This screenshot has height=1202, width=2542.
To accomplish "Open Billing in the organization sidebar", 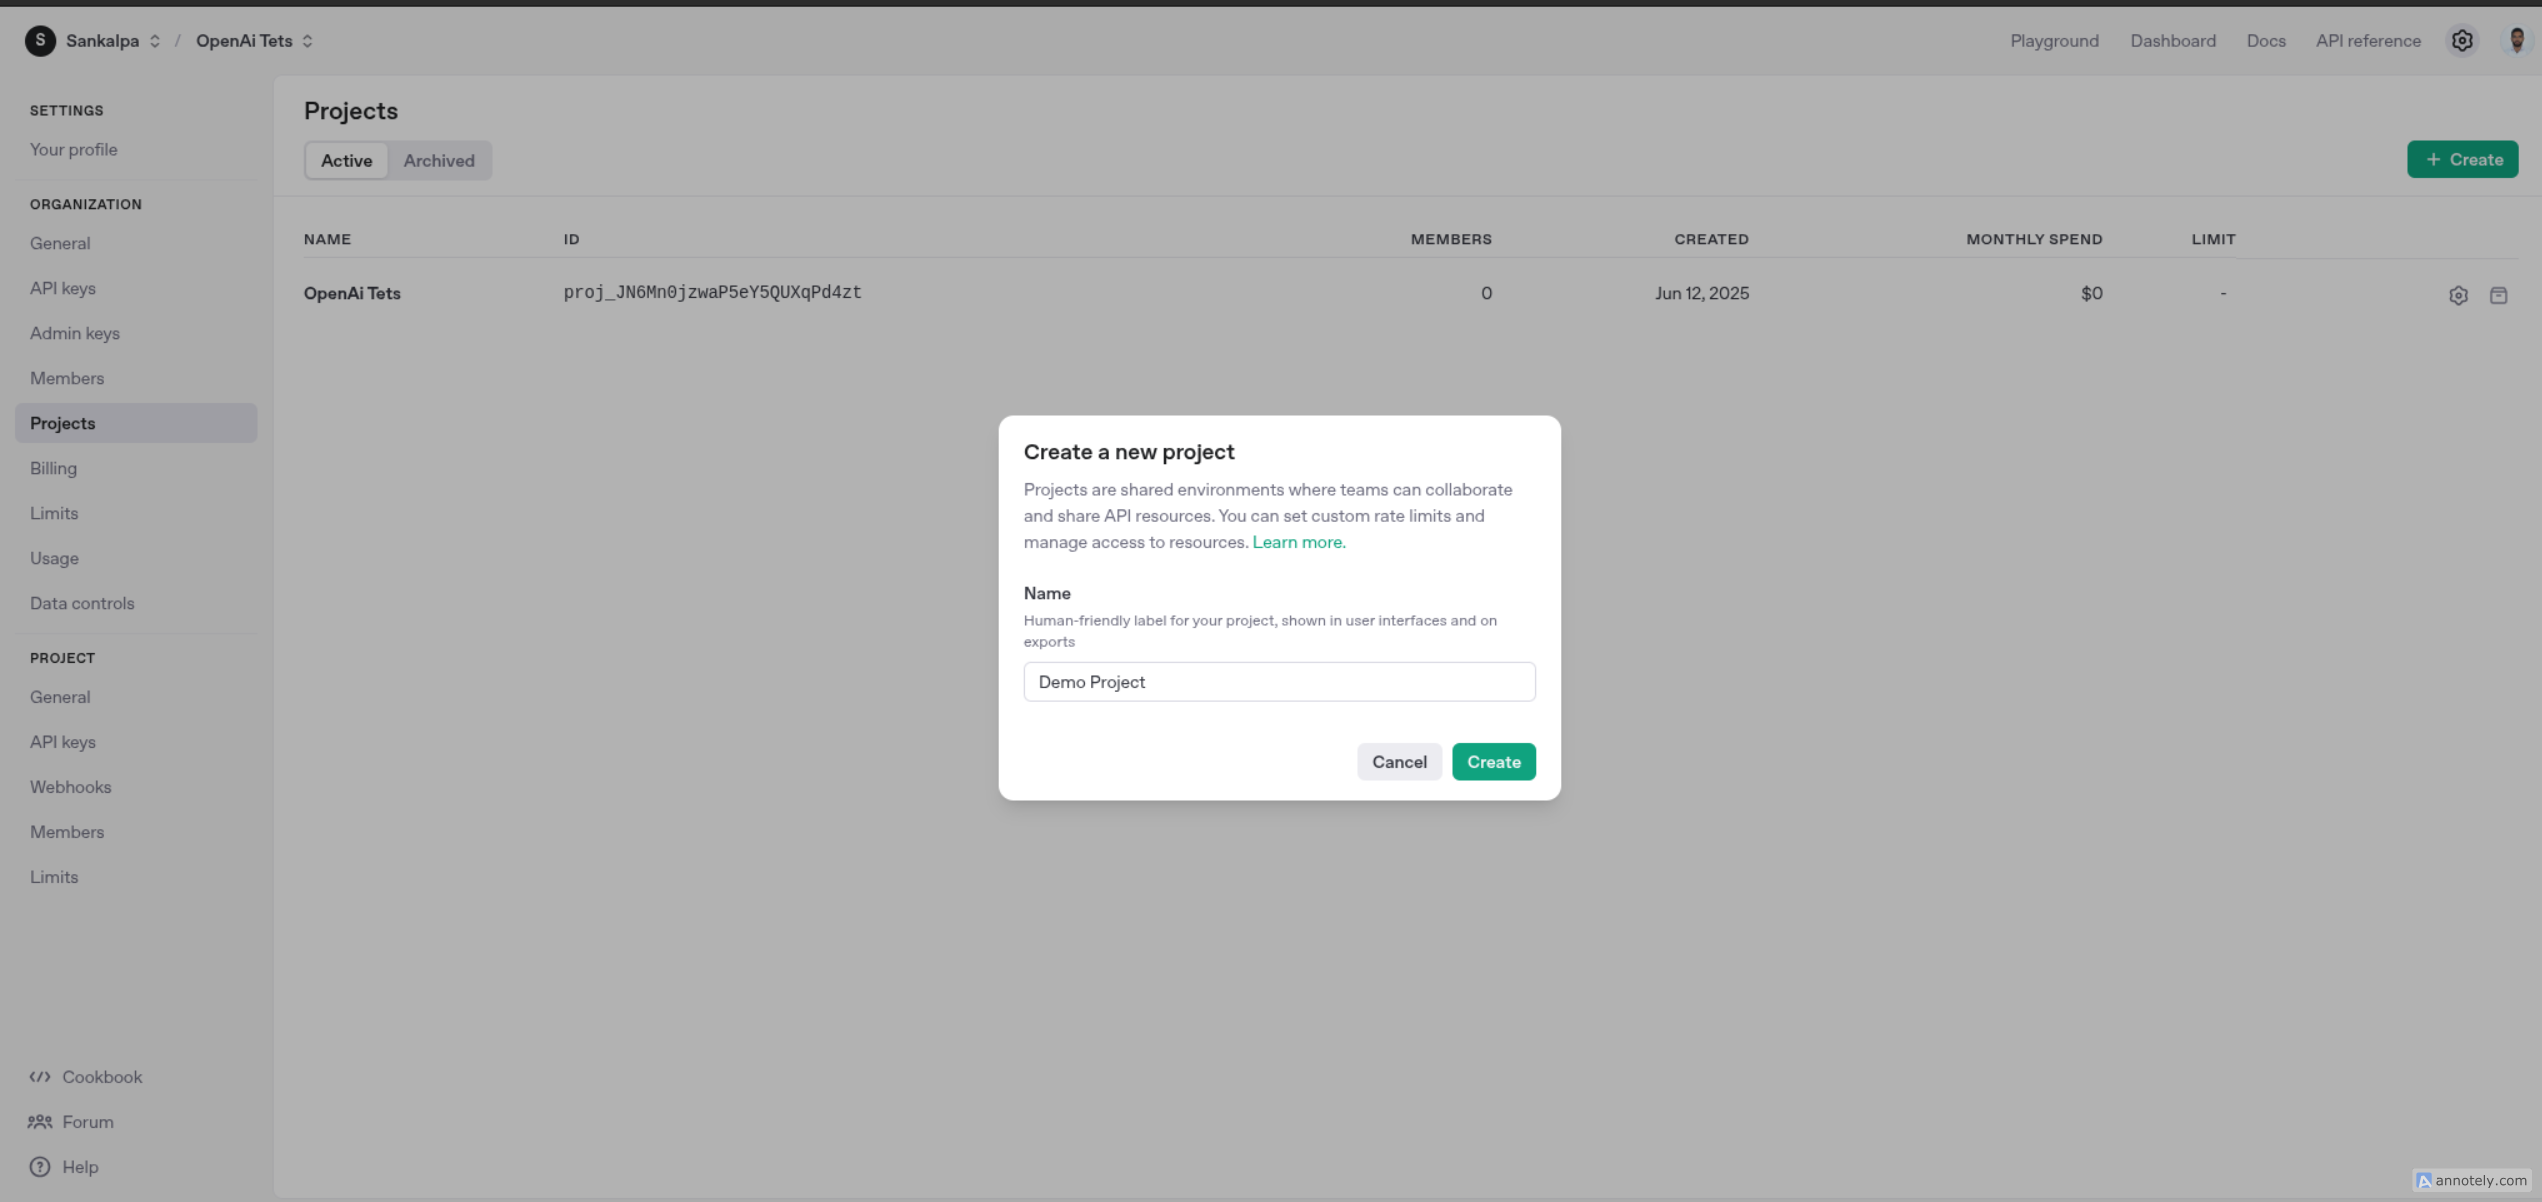I will [53, 468].
